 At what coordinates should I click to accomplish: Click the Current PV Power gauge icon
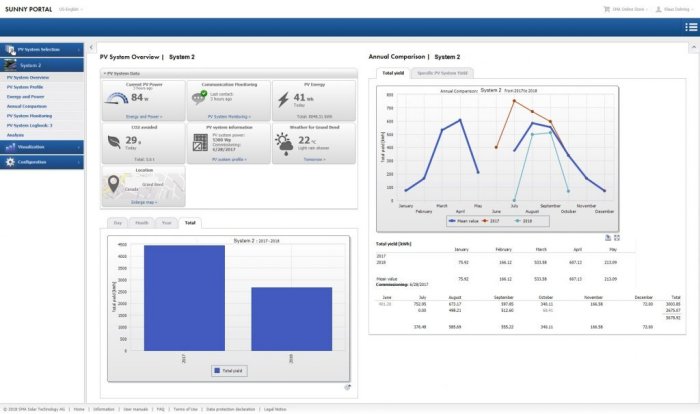click(x=115, y=98)
